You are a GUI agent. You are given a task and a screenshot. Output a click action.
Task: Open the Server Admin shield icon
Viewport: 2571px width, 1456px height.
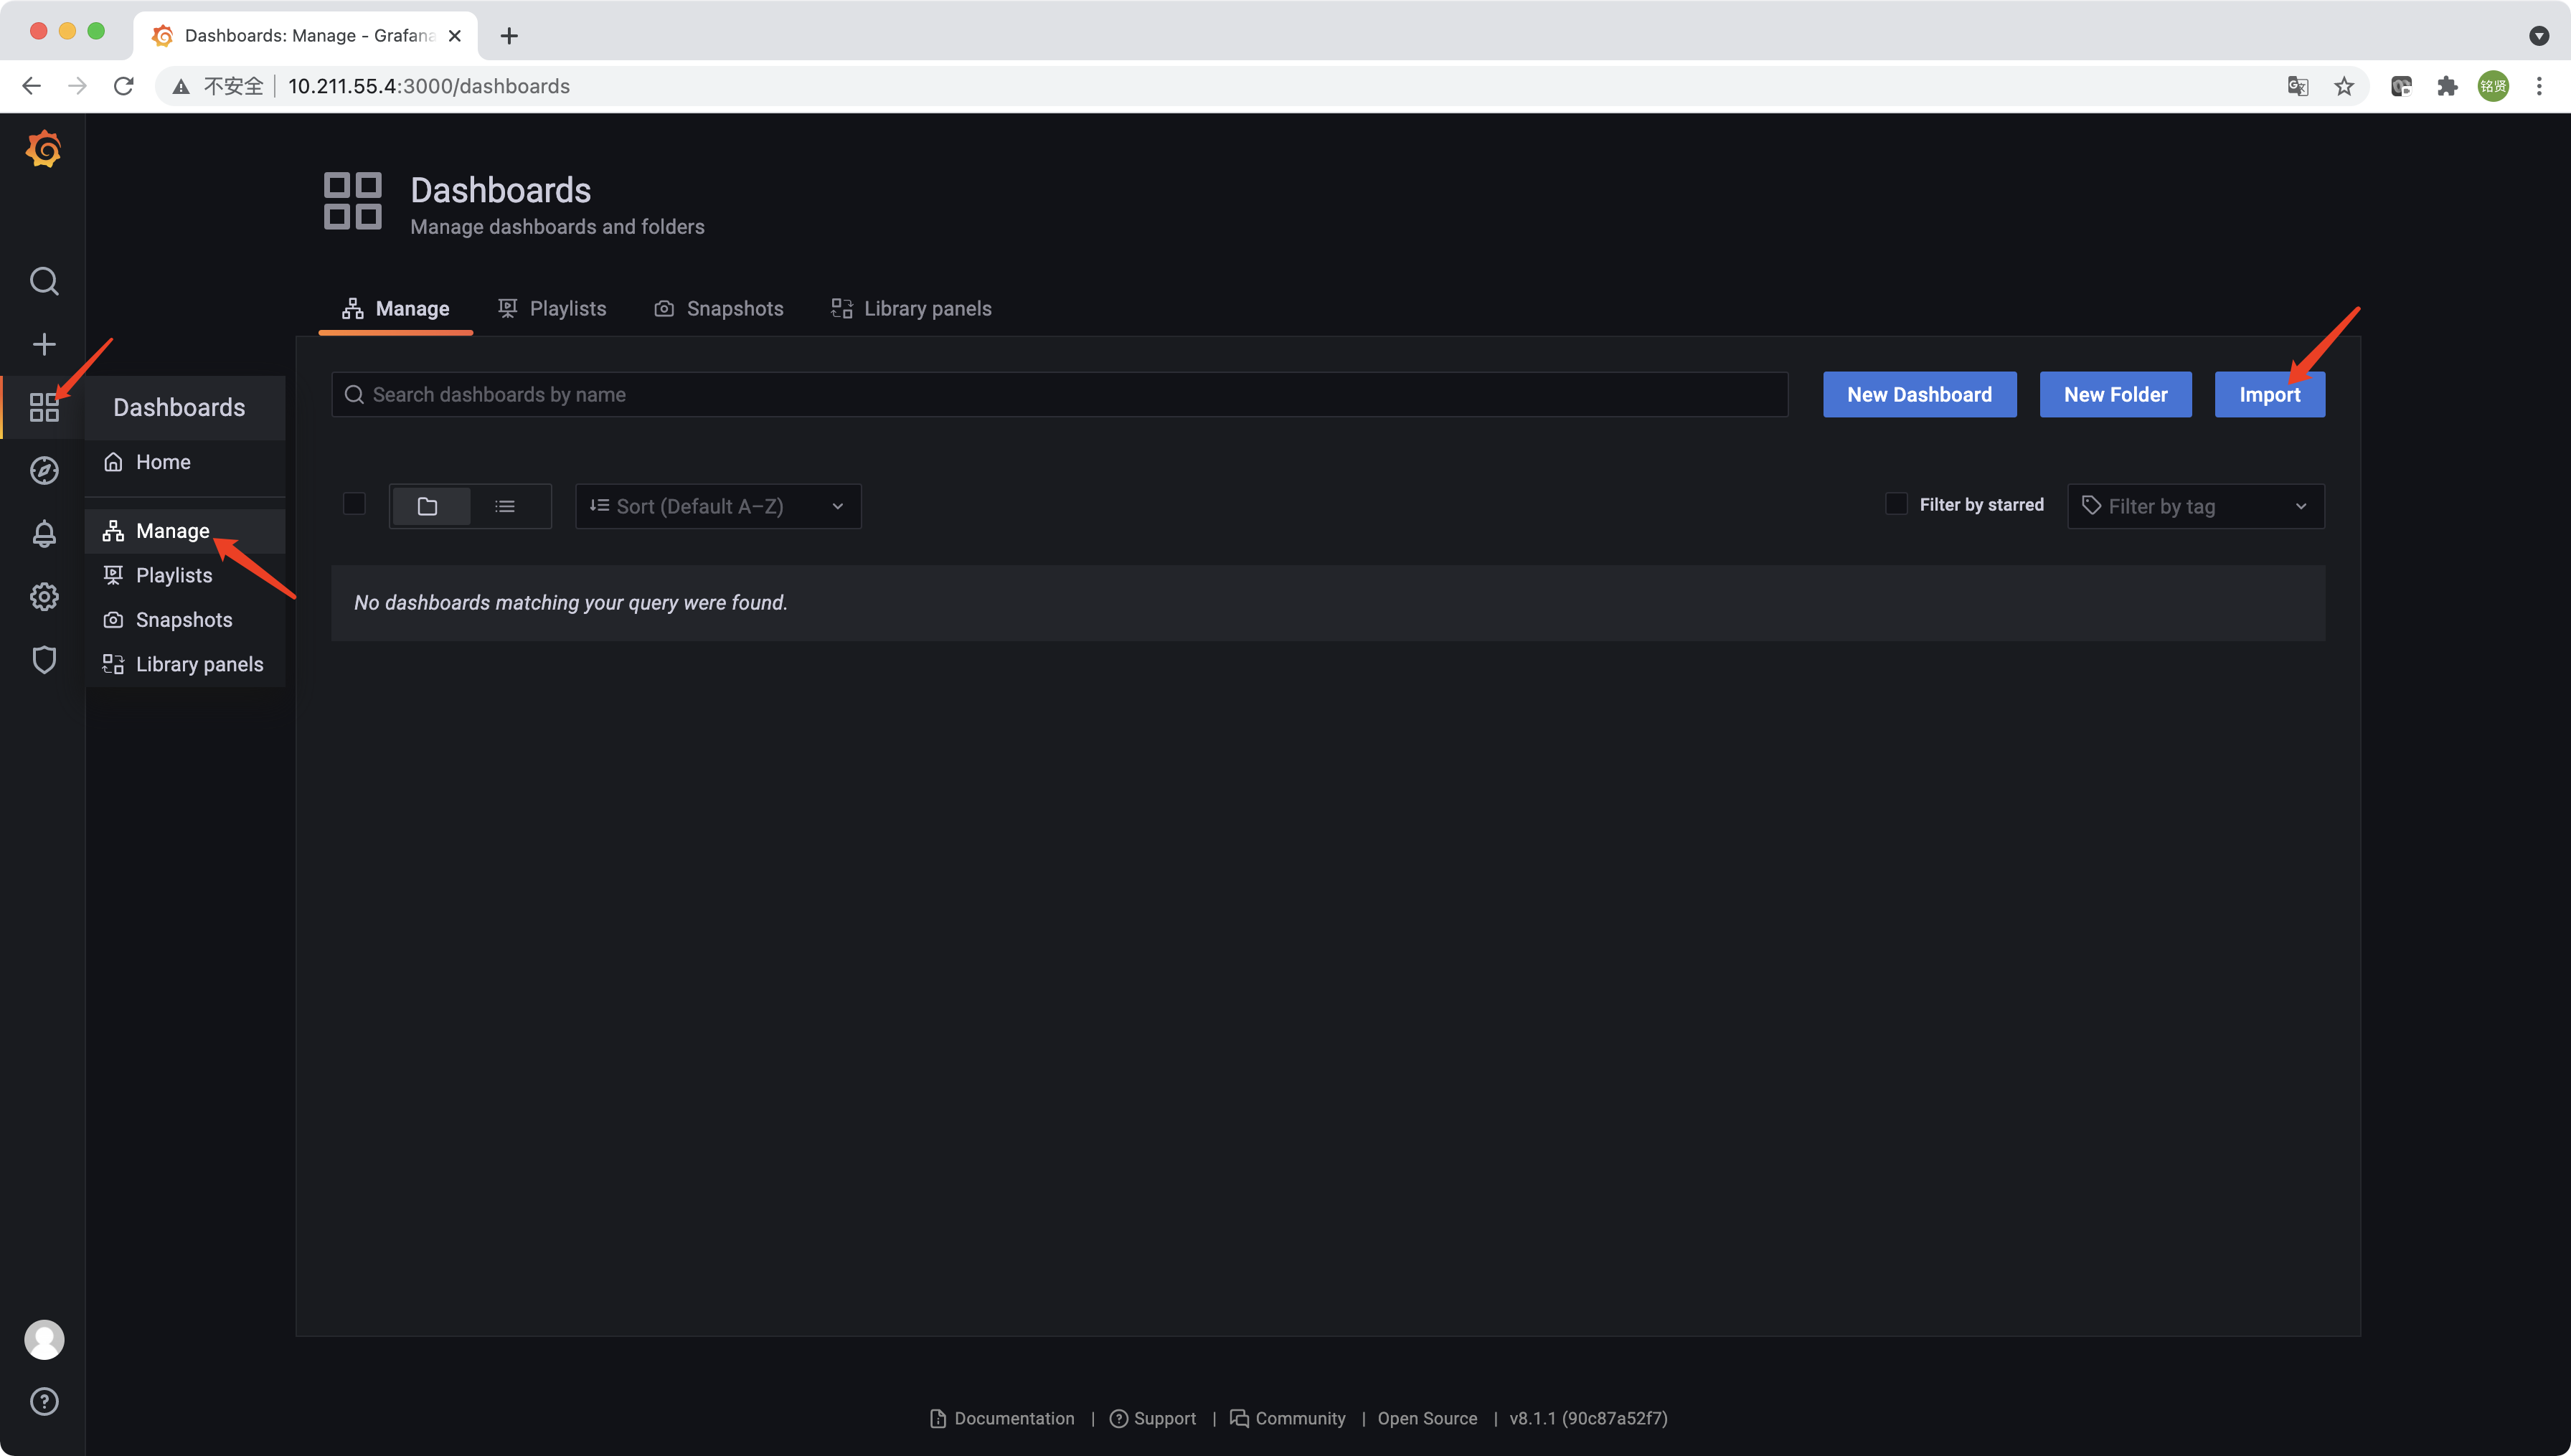tap(44, 660)
